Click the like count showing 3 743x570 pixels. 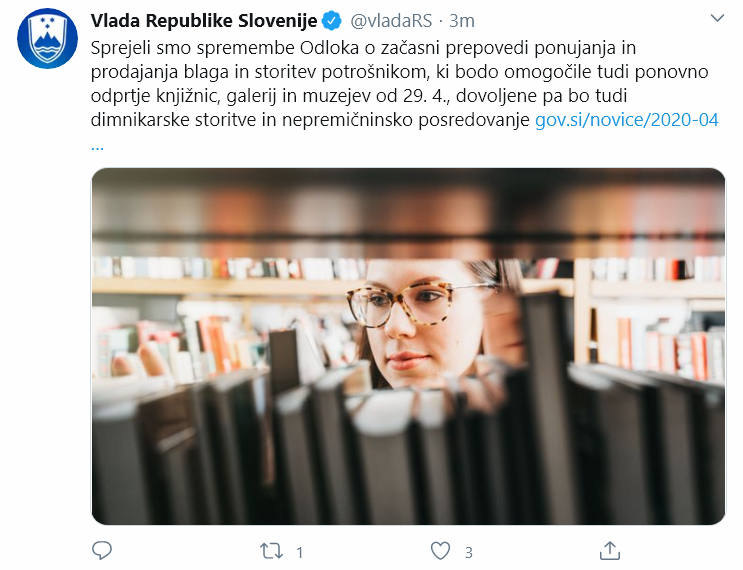469,552
